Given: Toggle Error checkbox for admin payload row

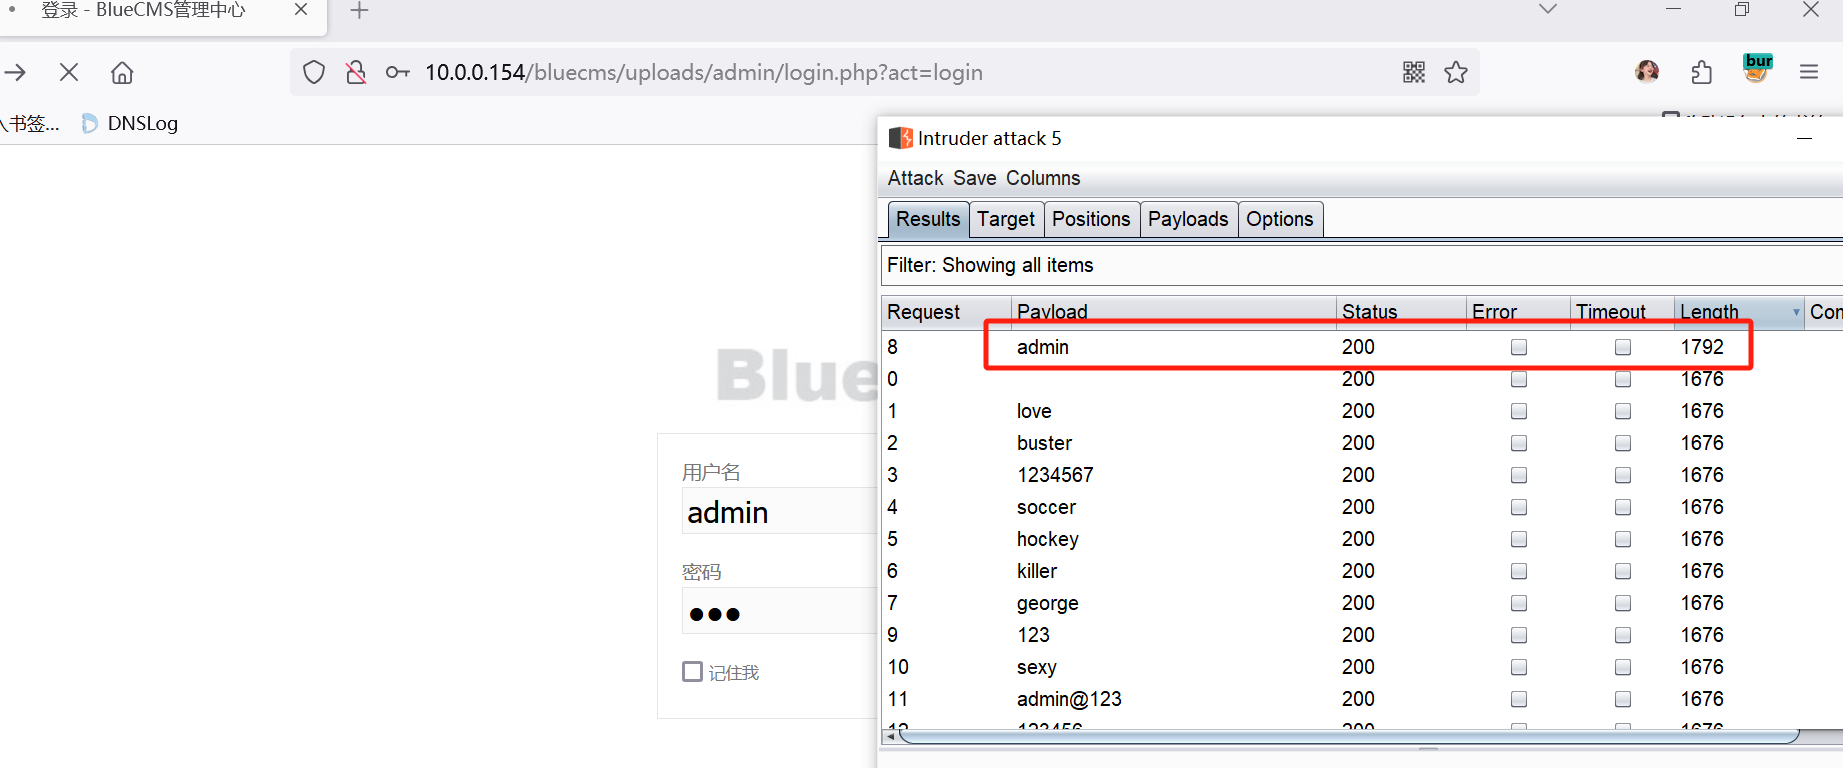Looking at the screenshot, I should point(1519,347).
